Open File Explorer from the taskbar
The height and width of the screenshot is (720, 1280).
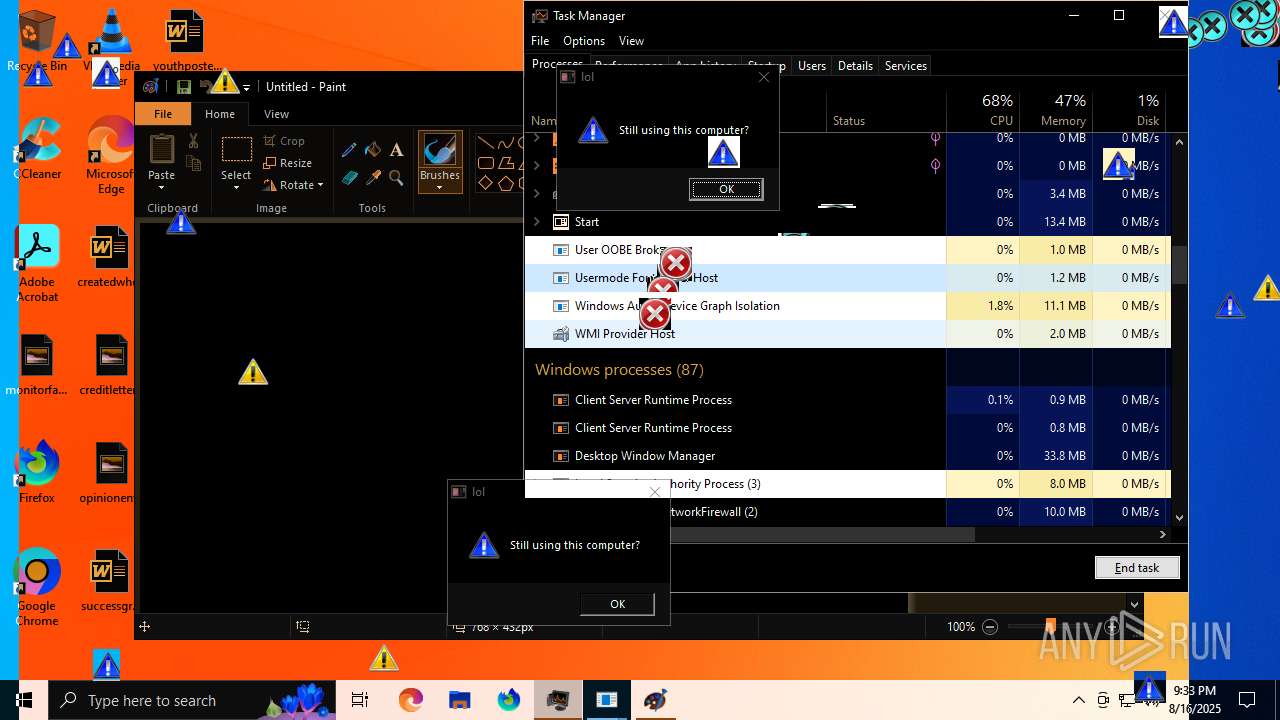[459, 700]
